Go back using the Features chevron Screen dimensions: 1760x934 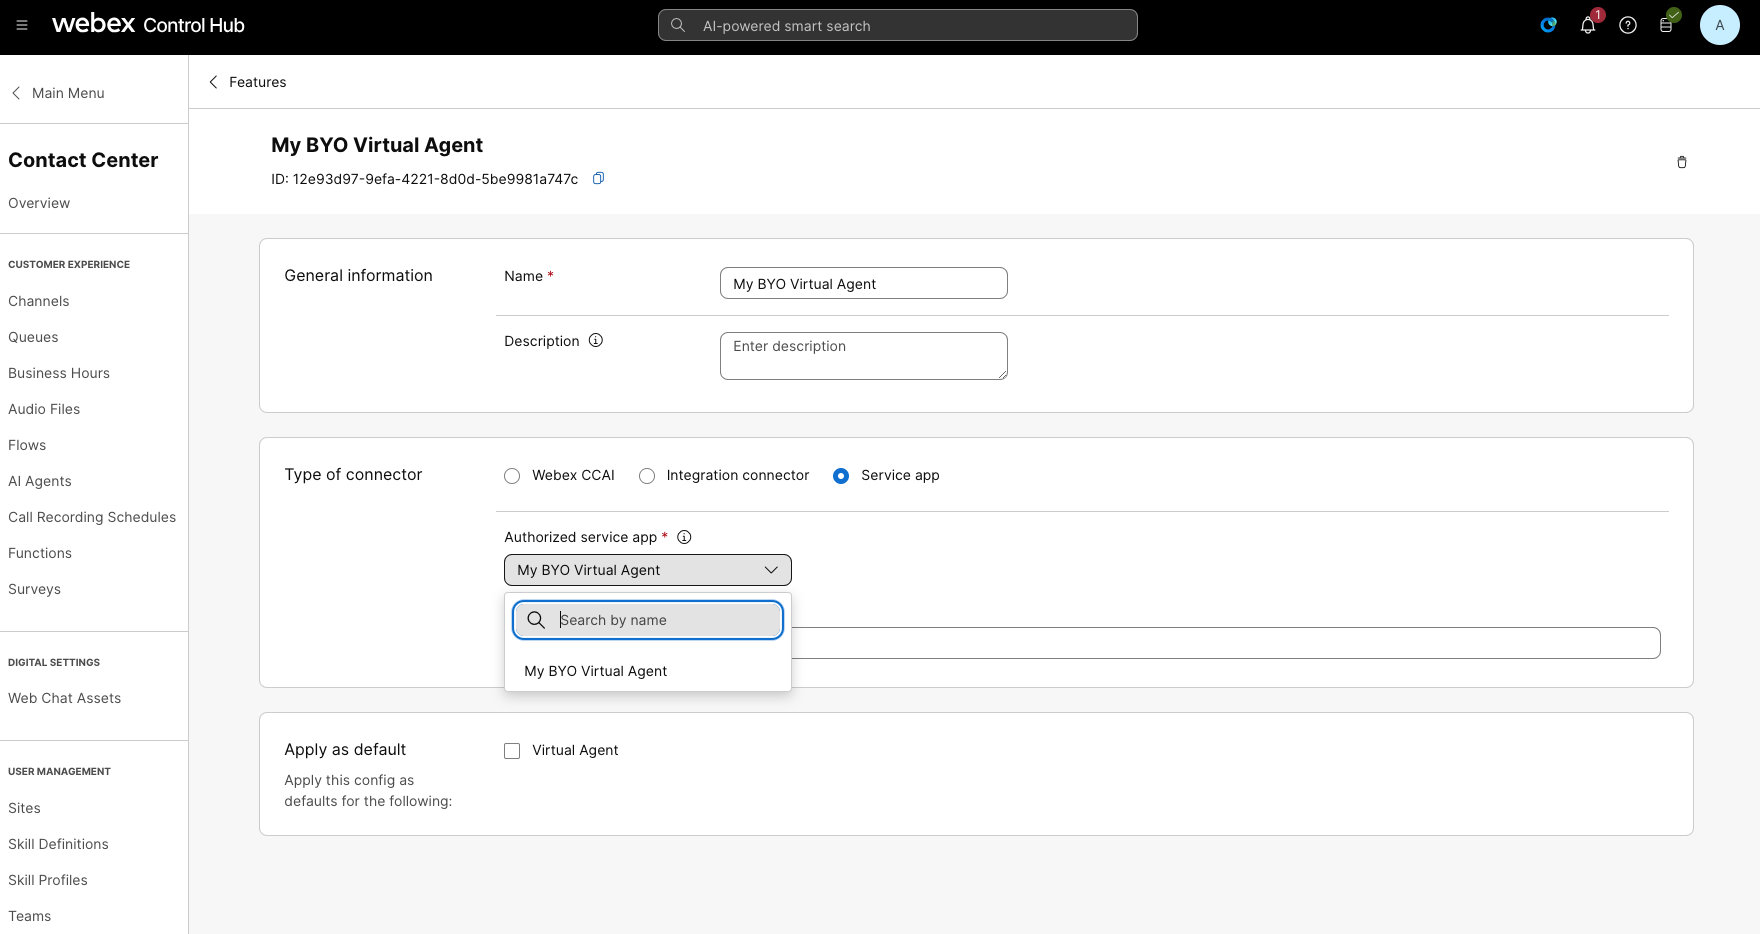[213, 82]
